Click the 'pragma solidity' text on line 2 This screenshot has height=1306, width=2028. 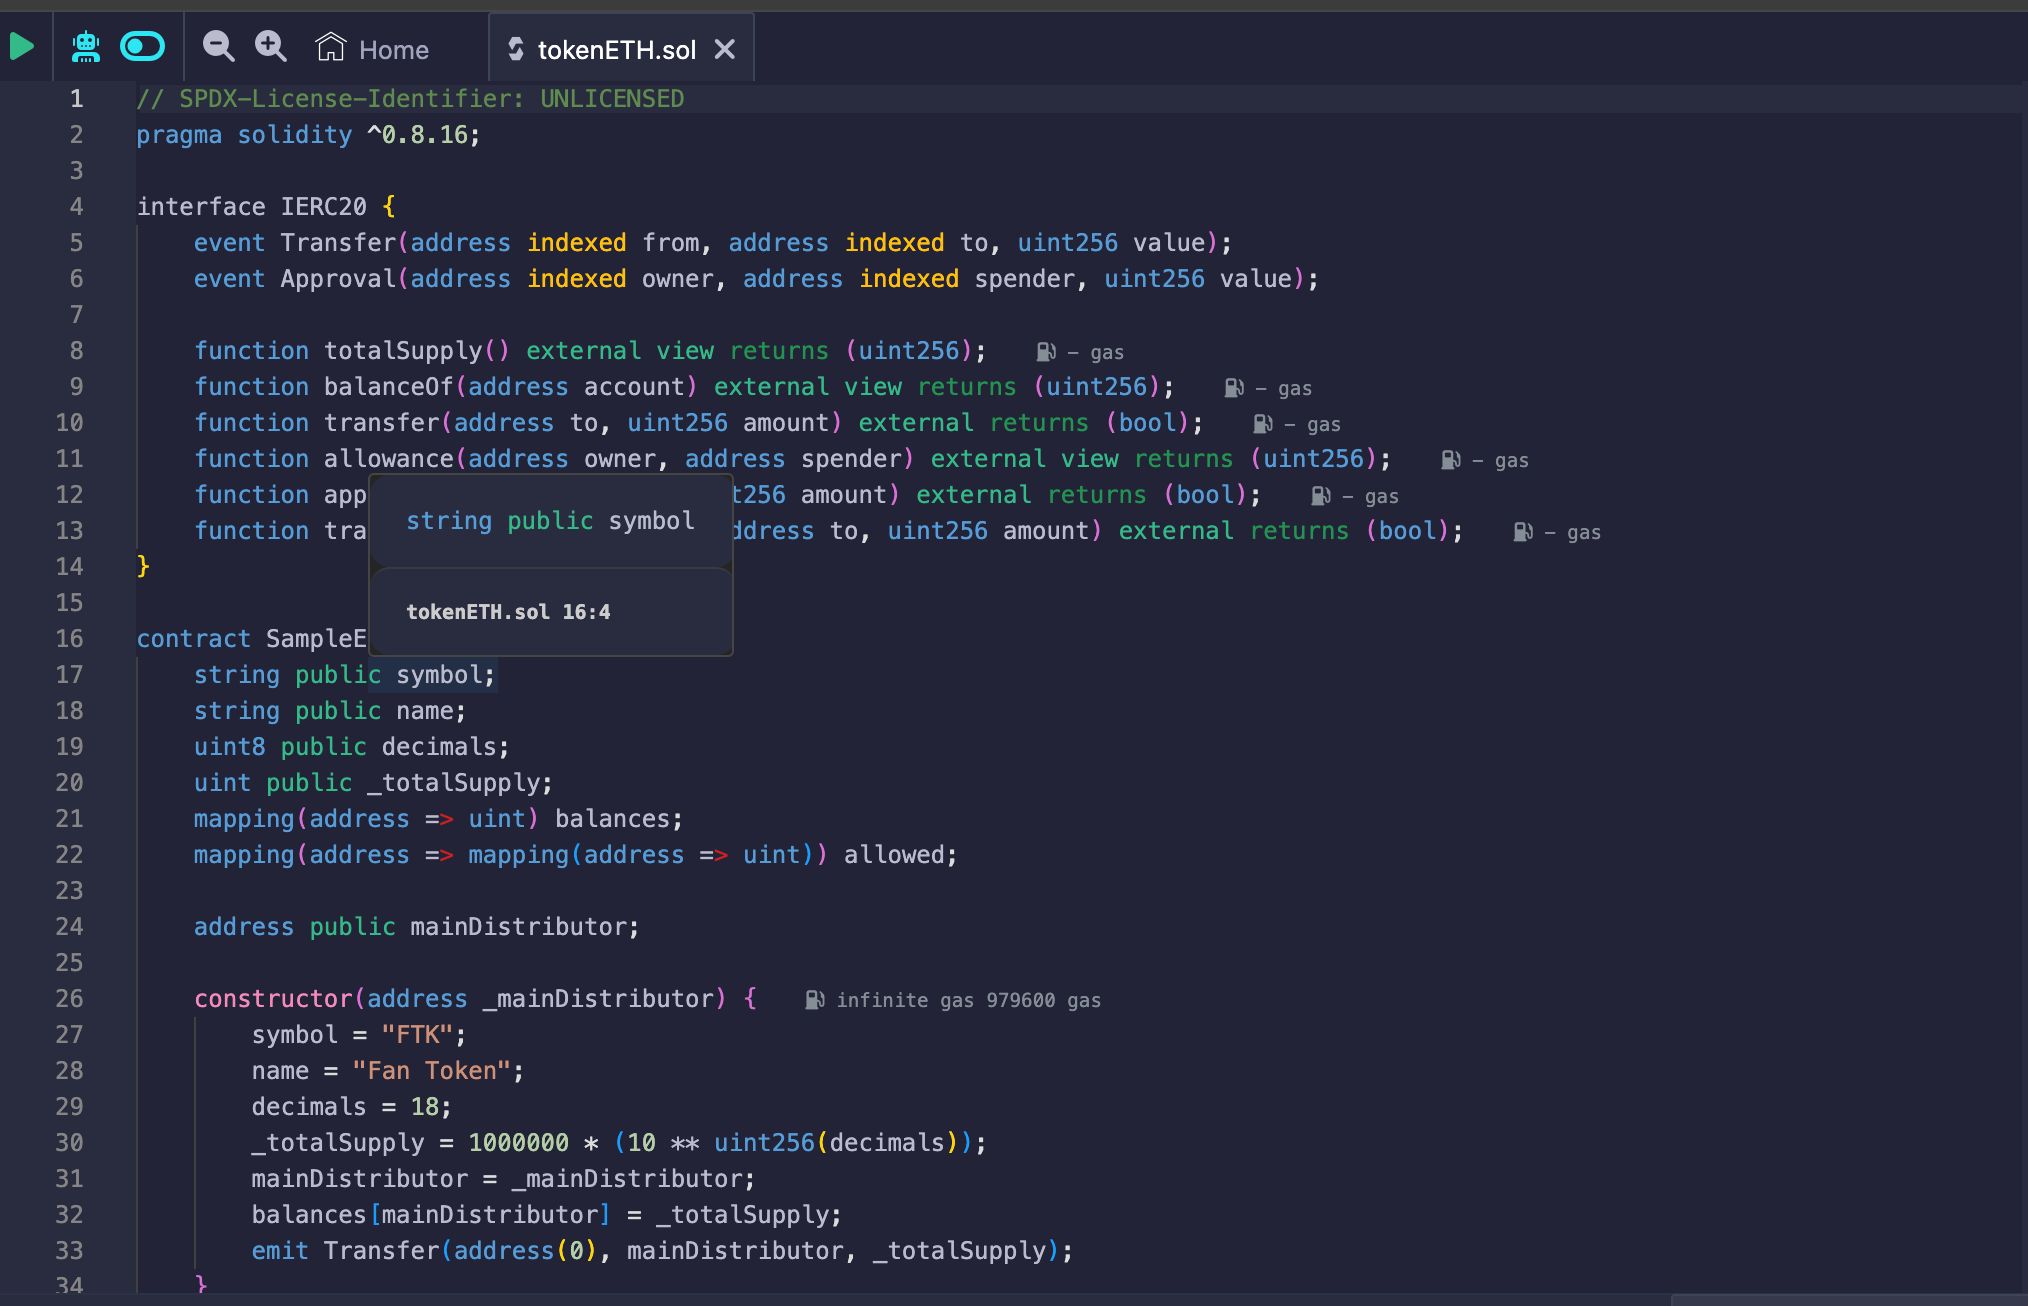[x=244, y=135]
